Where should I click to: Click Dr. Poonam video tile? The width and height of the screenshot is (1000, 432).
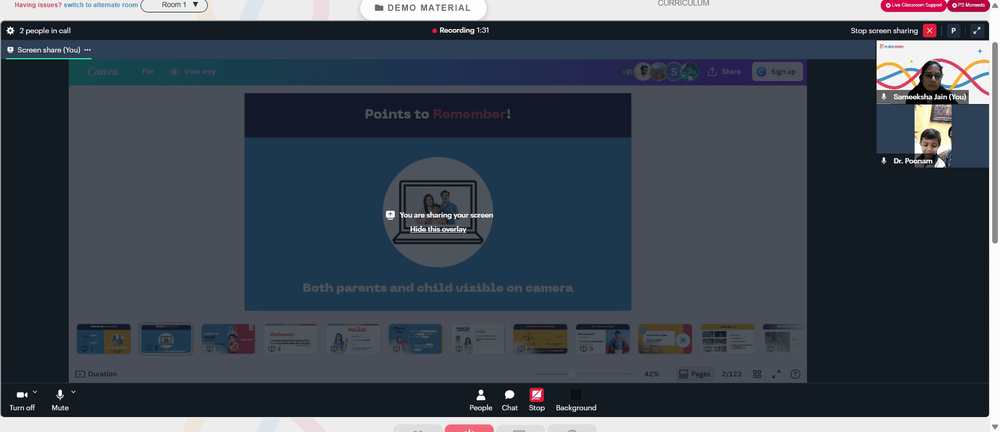pos(932,136)
